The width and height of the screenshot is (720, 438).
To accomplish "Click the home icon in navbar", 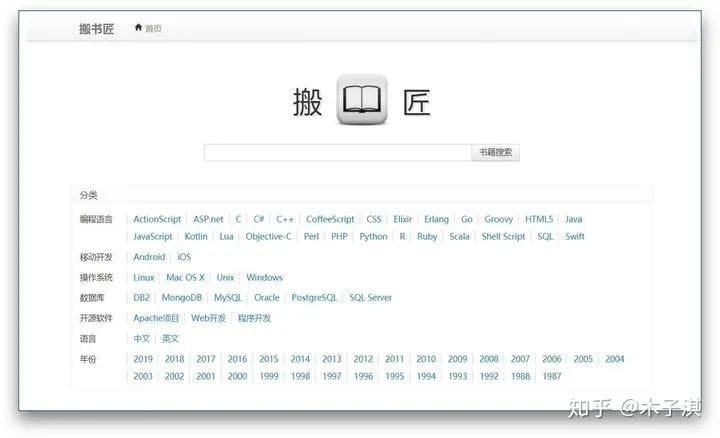I will pos(138,28).
